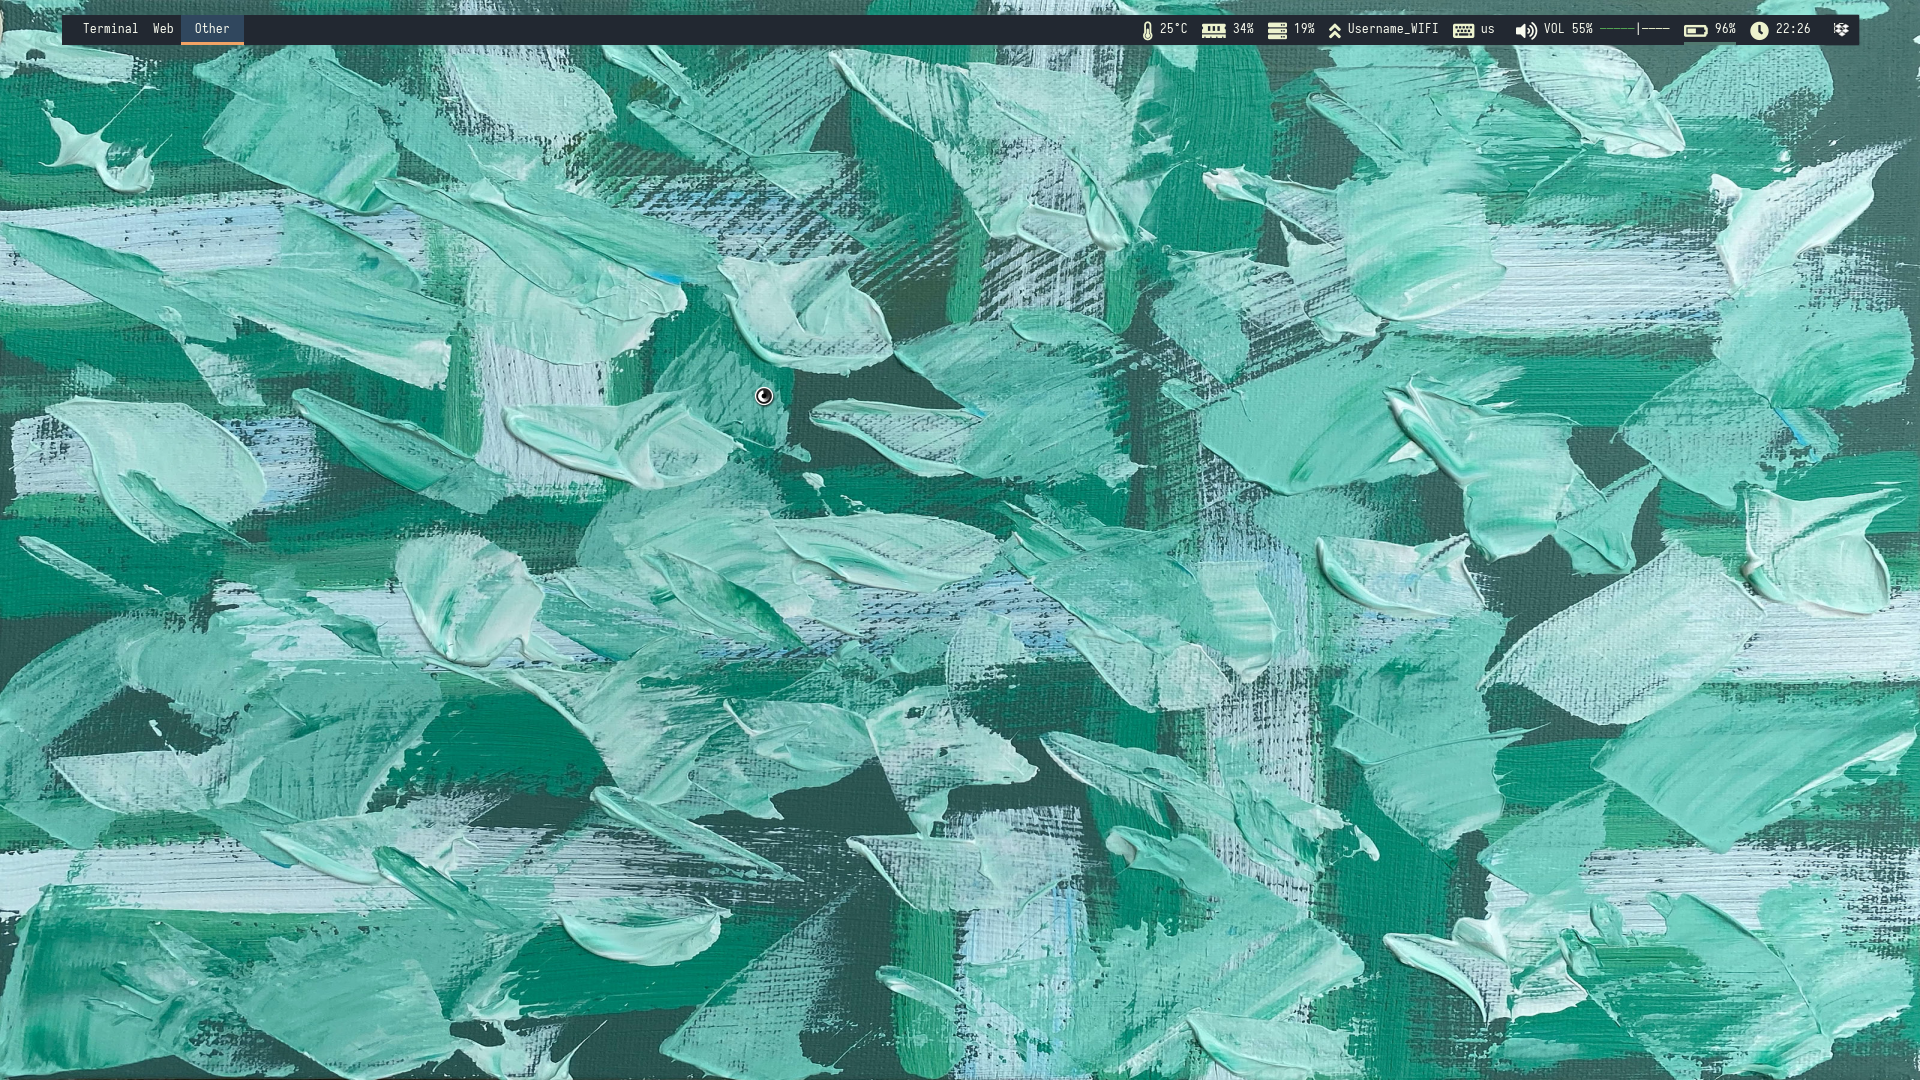Click the 96% battery percentage
The width and height of the screenshot is (1920, 1080).
(x=1725, y=29)
